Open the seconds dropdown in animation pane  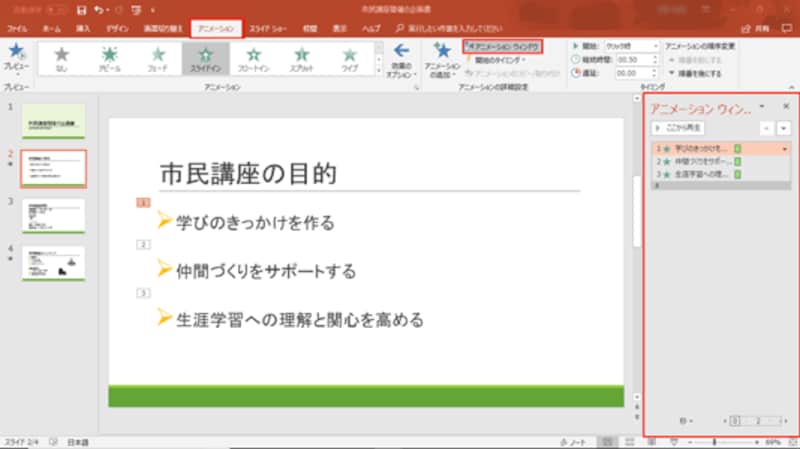[686, 421]
